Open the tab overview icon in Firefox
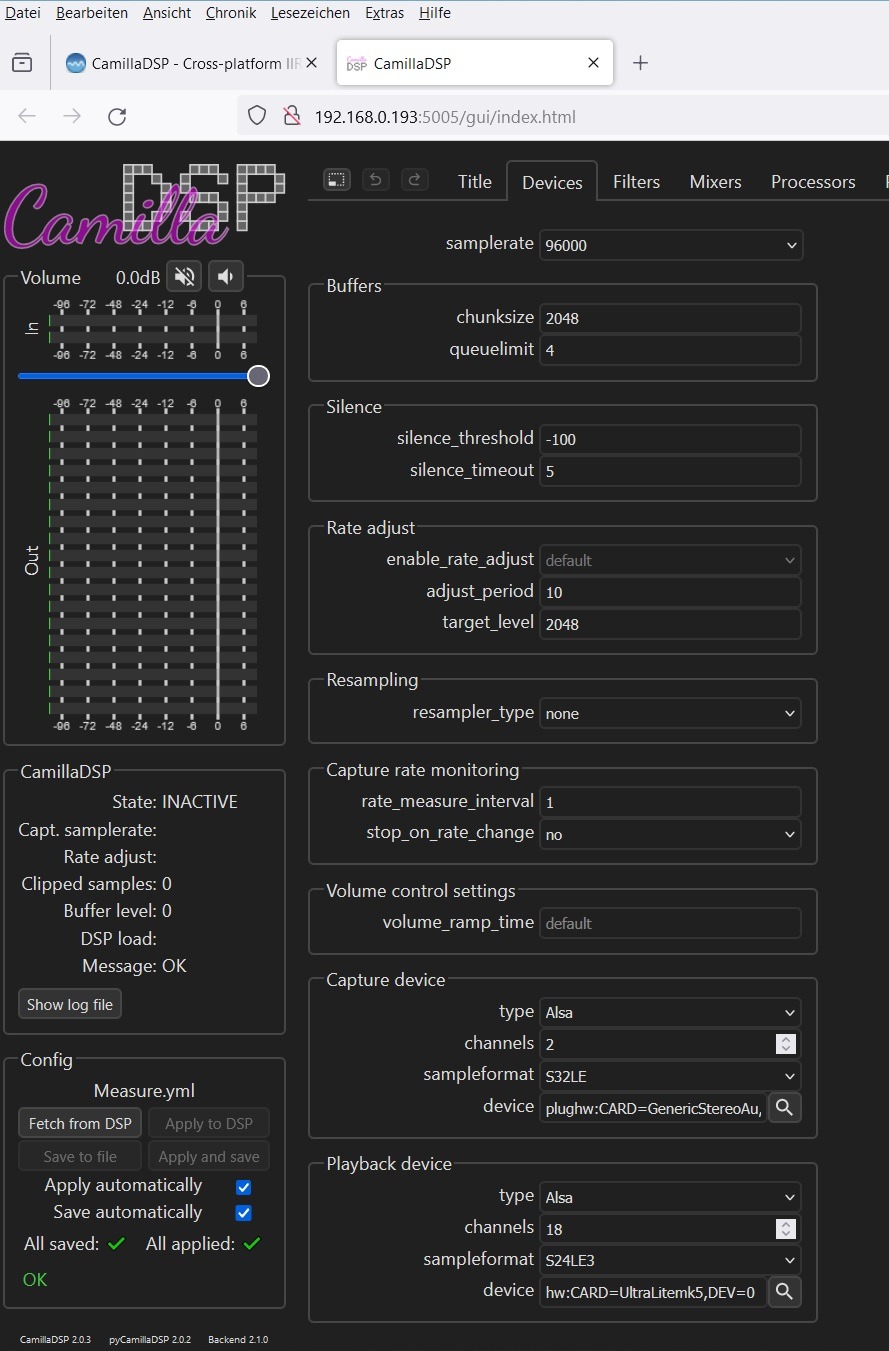The width and height of the screenshot is (889, 1351). [22, 63]
